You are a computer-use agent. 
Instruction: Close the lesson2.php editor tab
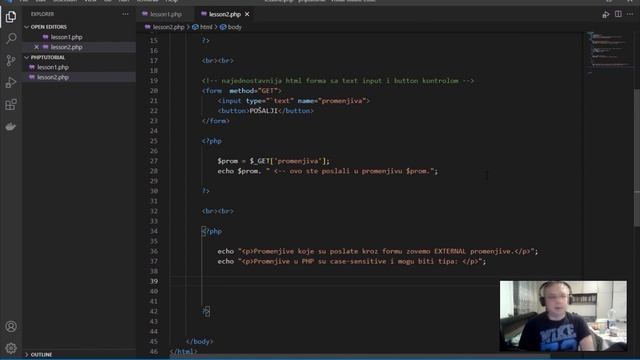[247, 14]
